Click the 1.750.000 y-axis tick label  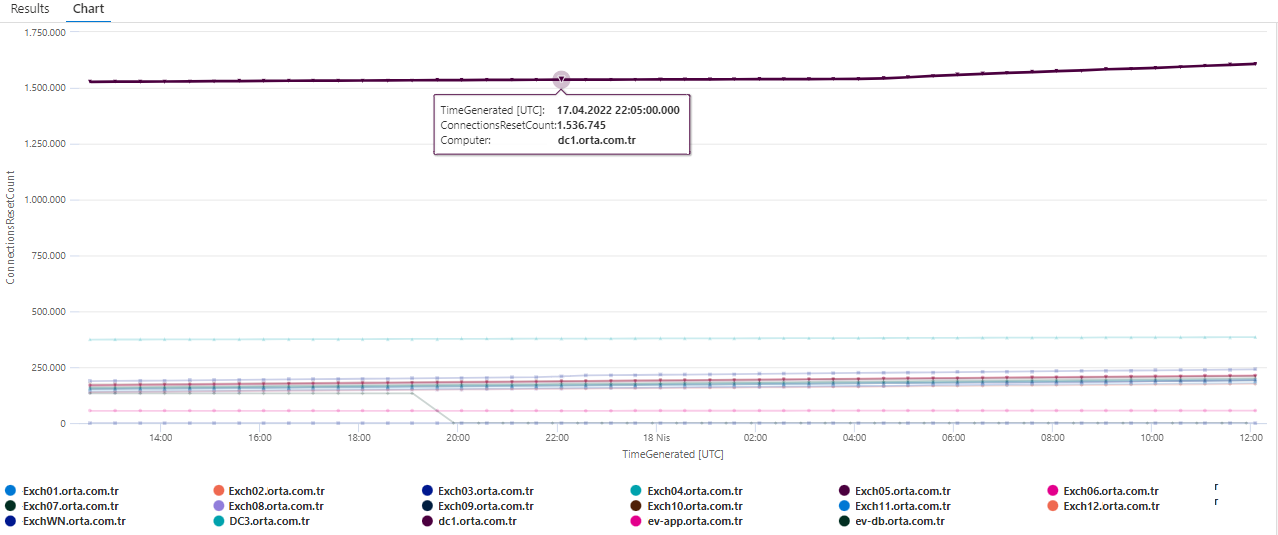coord(44,32)
